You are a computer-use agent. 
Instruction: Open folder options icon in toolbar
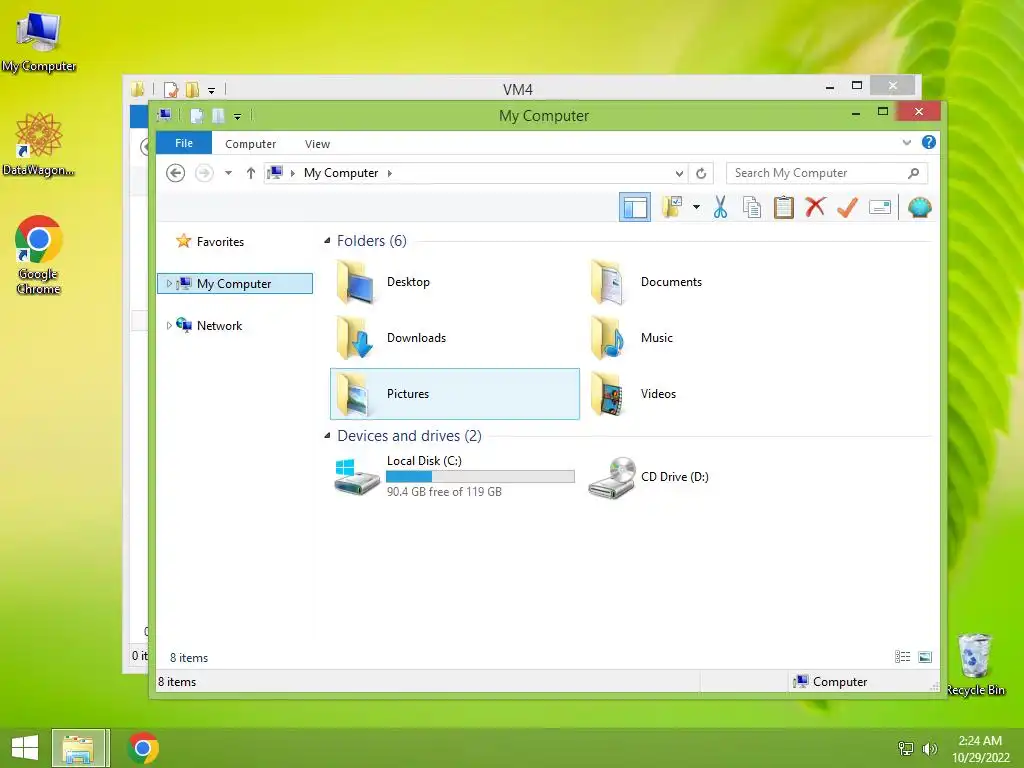(x=671, y=208)
